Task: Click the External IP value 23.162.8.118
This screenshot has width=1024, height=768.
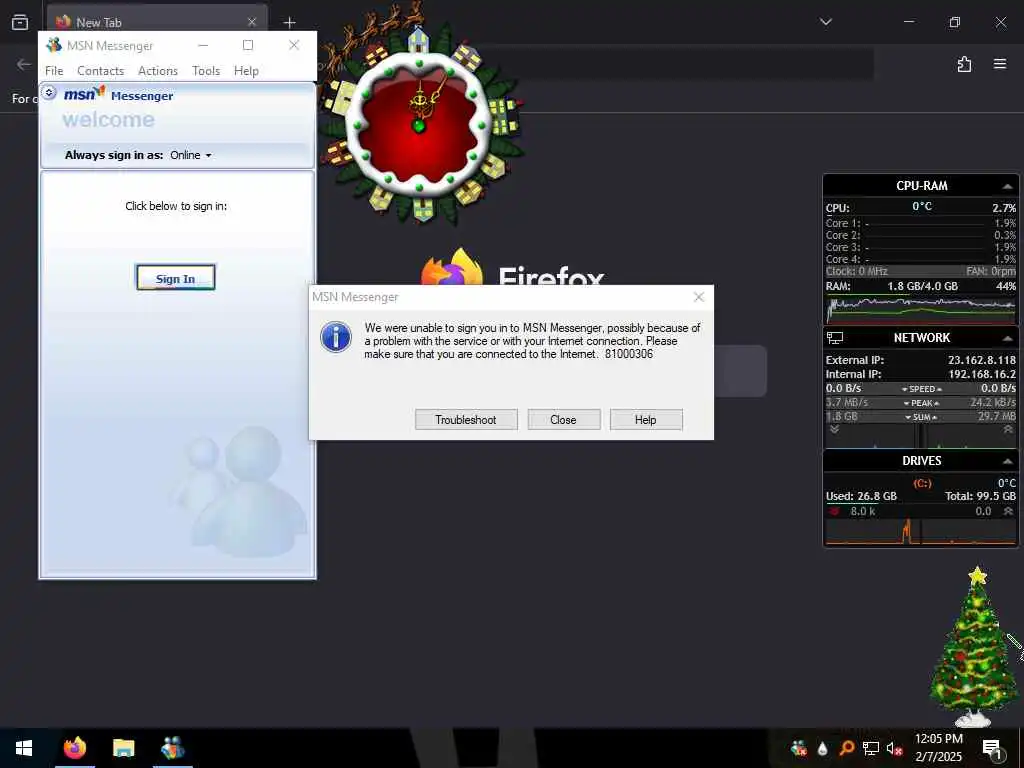Action: 982,360
